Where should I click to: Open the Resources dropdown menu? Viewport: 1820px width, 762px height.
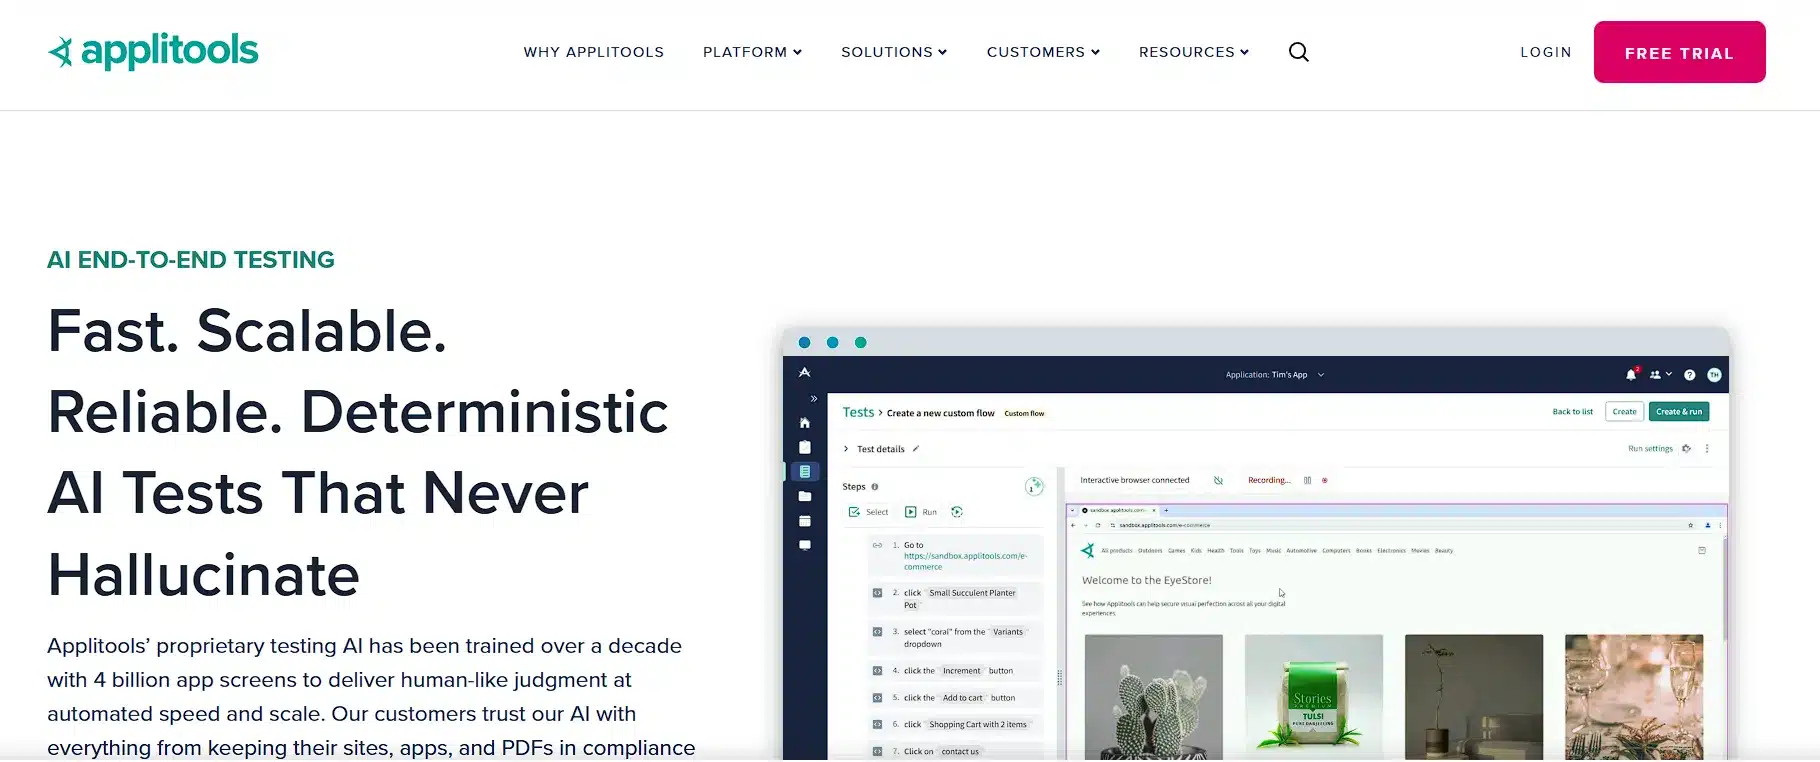1193,52
